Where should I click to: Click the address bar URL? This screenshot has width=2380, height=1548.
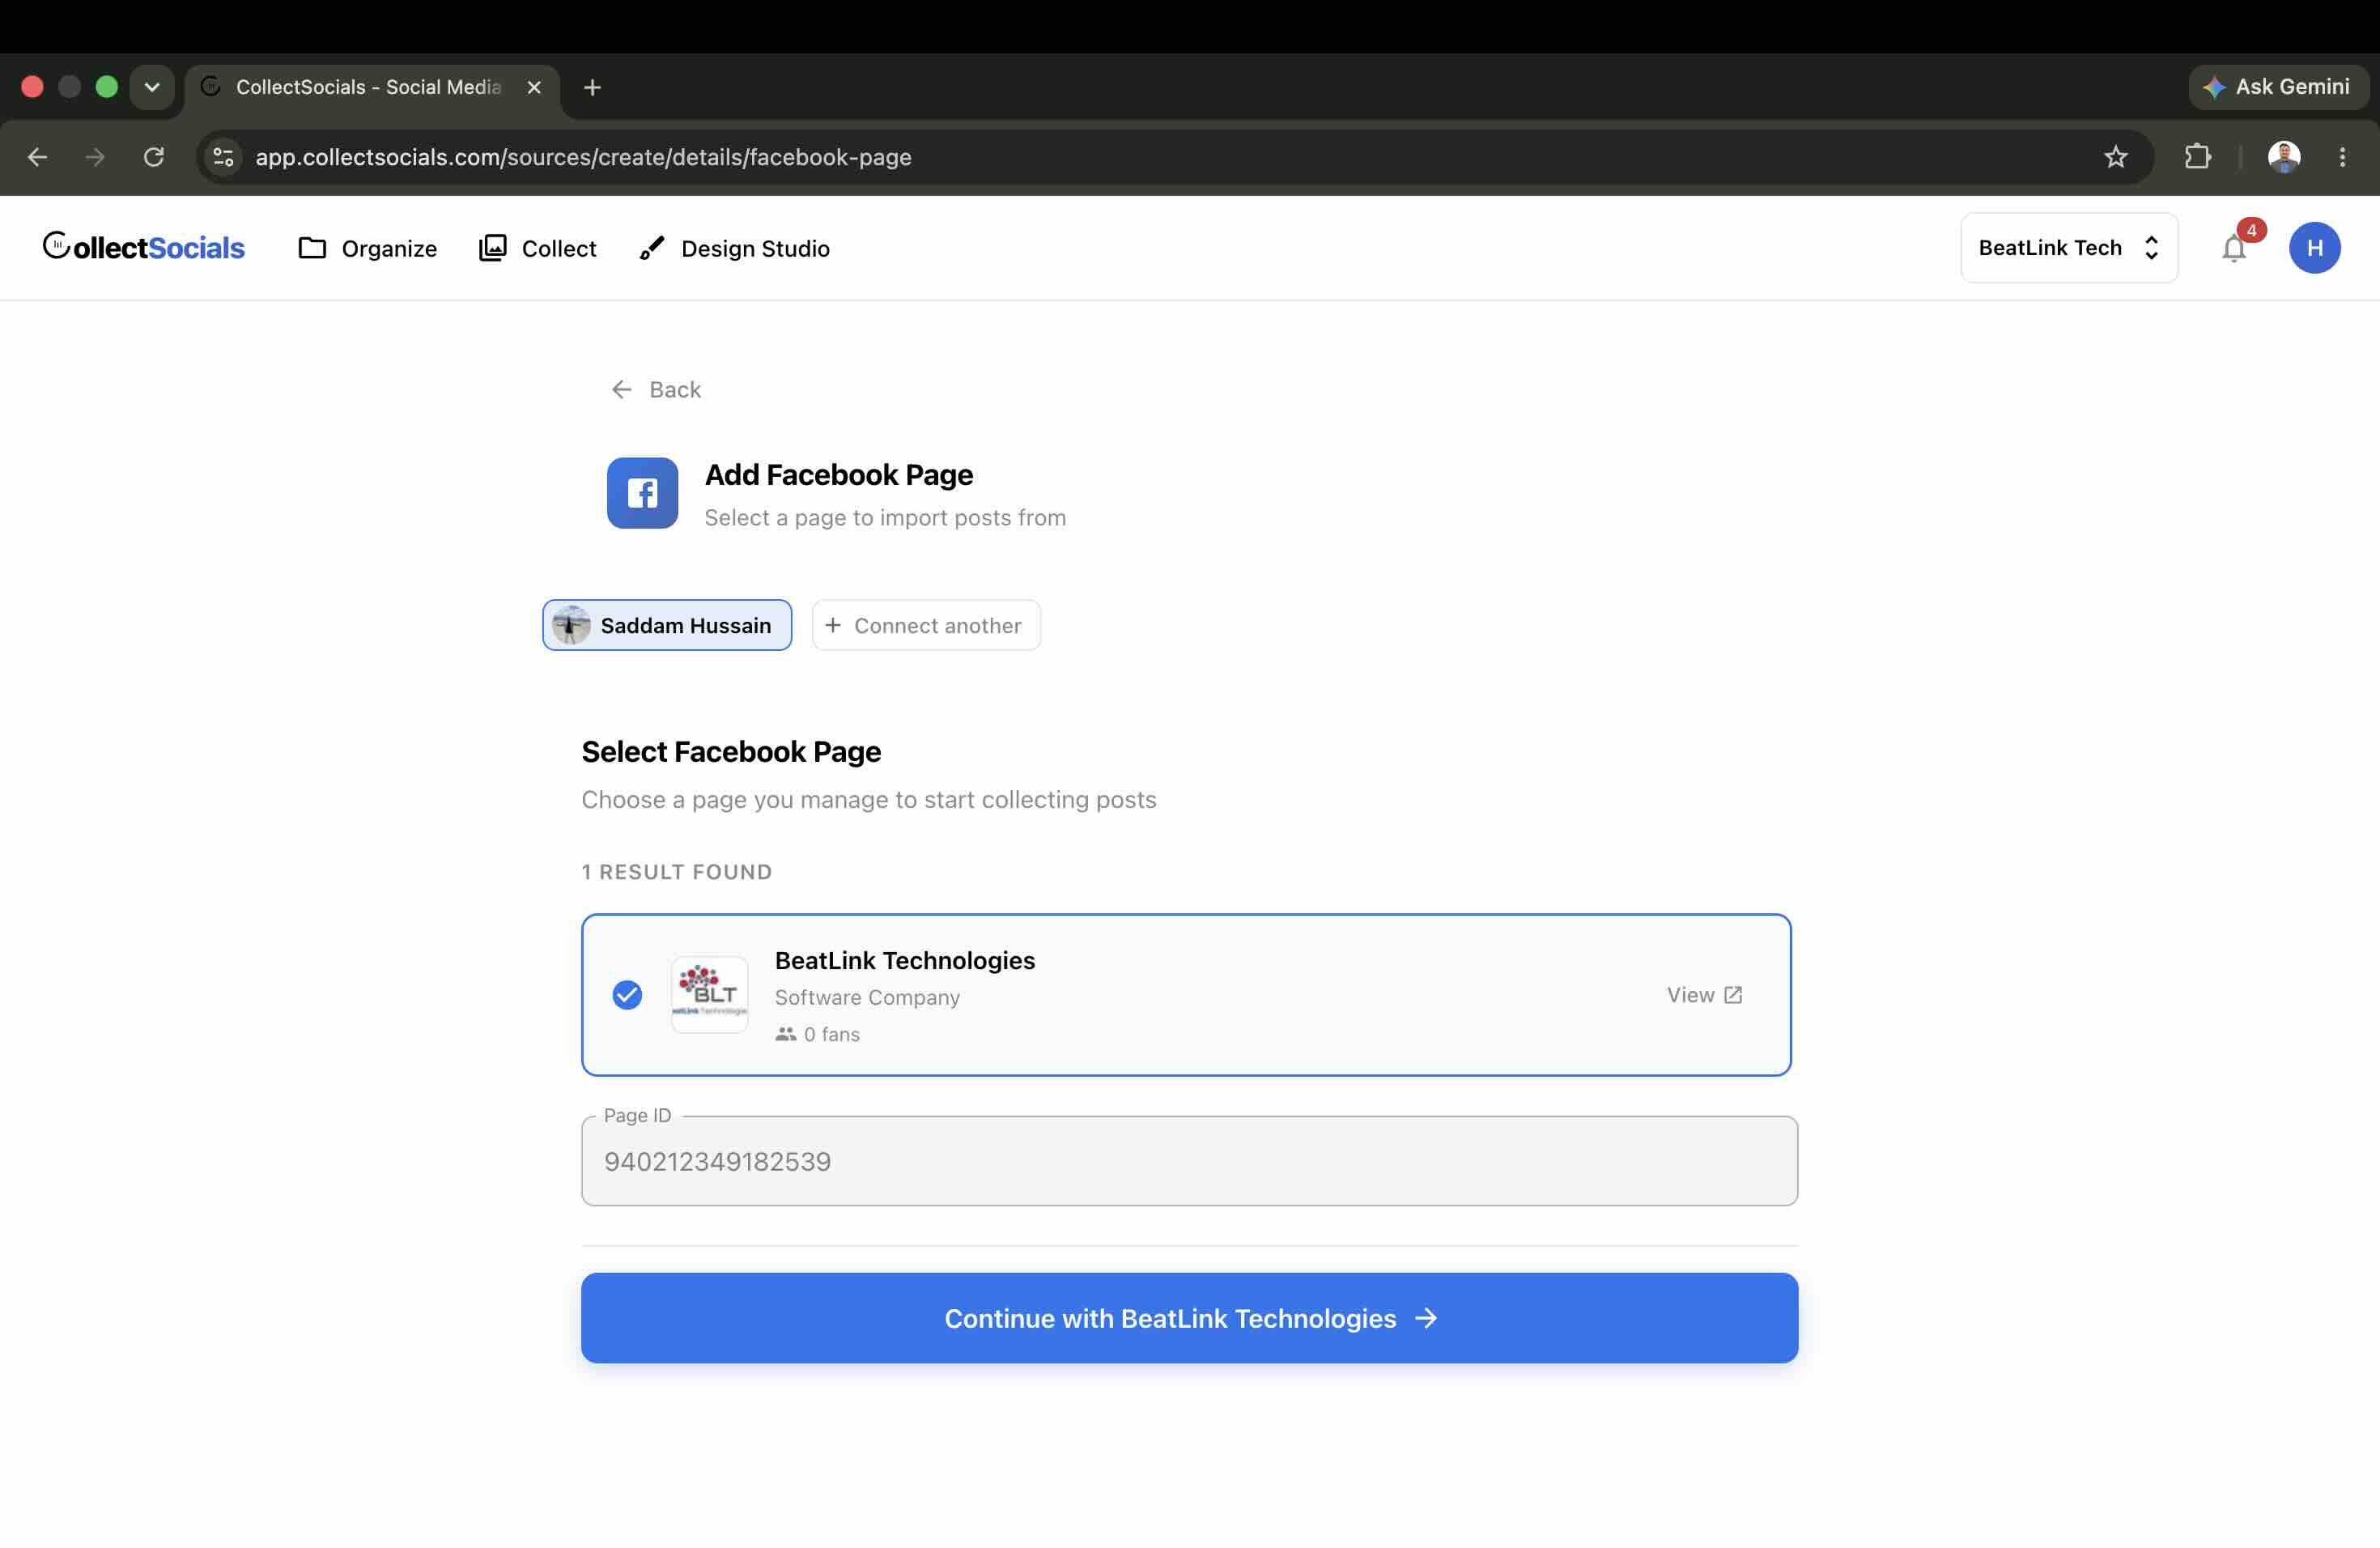click(x=583, y=157)
